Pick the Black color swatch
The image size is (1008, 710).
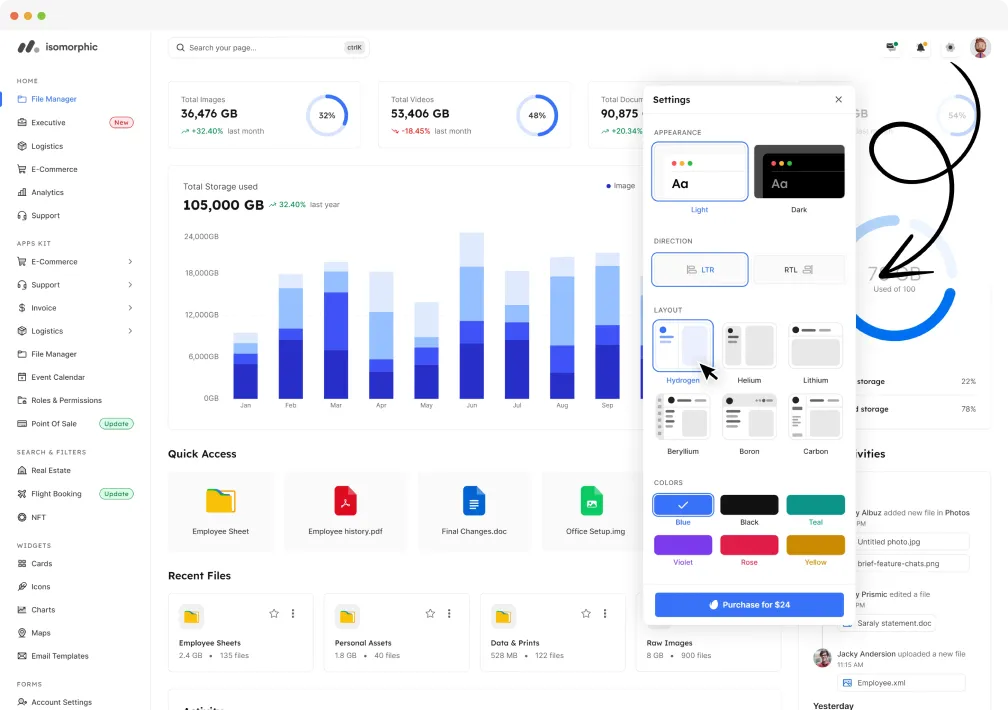(x=750, y=505)
